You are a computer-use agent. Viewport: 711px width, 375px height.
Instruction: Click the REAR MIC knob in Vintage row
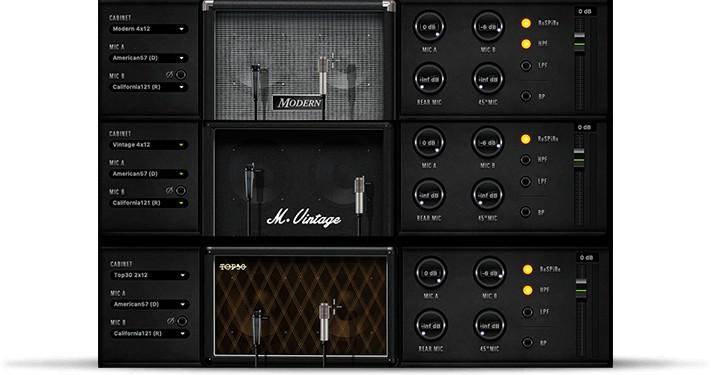point(429,195)
